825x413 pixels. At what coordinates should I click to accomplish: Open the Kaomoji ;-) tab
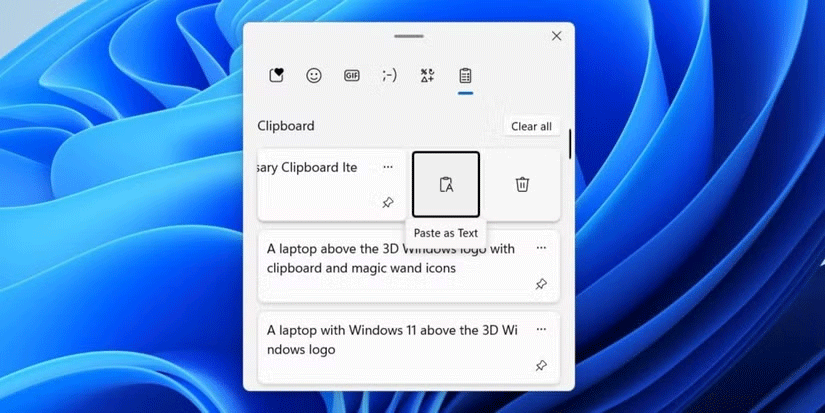pos(389,76)
